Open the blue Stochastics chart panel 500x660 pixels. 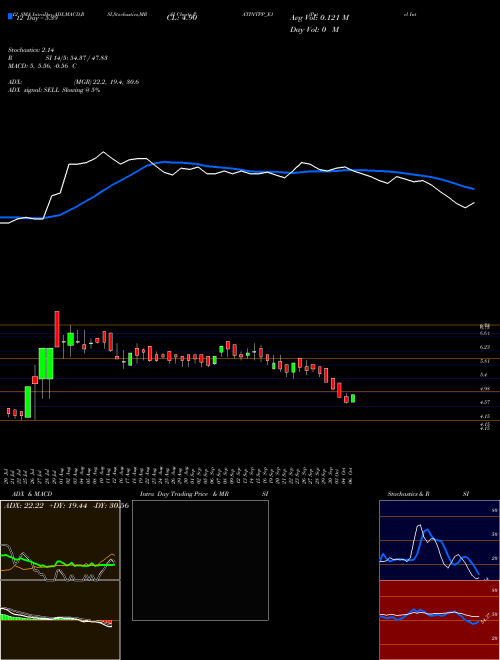tap(439, 540)
